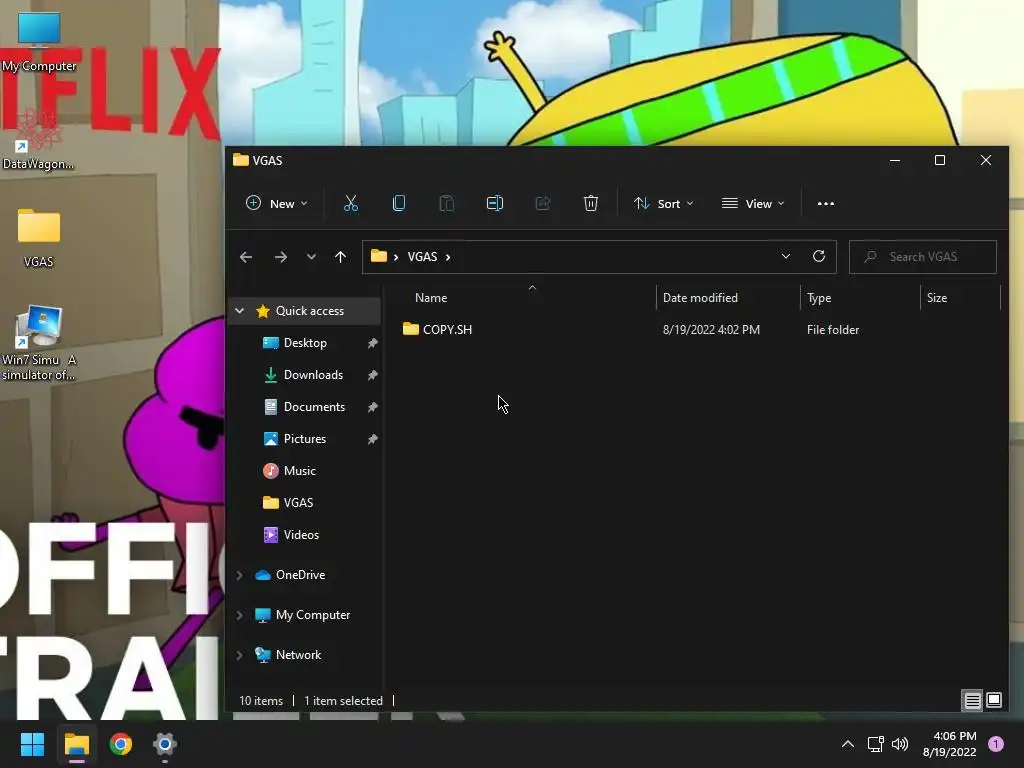Click File folder type cell
The image size is (1024, 768).
[833, 330]
